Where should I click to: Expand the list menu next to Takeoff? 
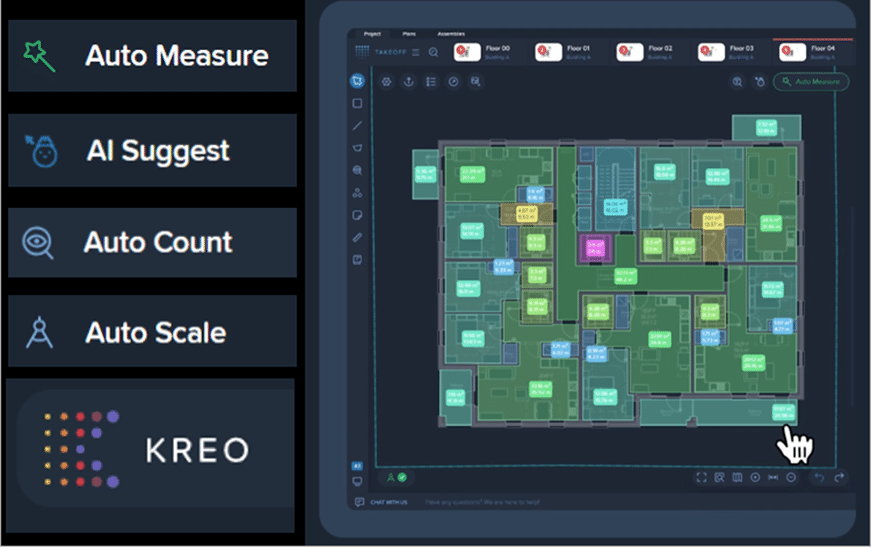[415, 52]
